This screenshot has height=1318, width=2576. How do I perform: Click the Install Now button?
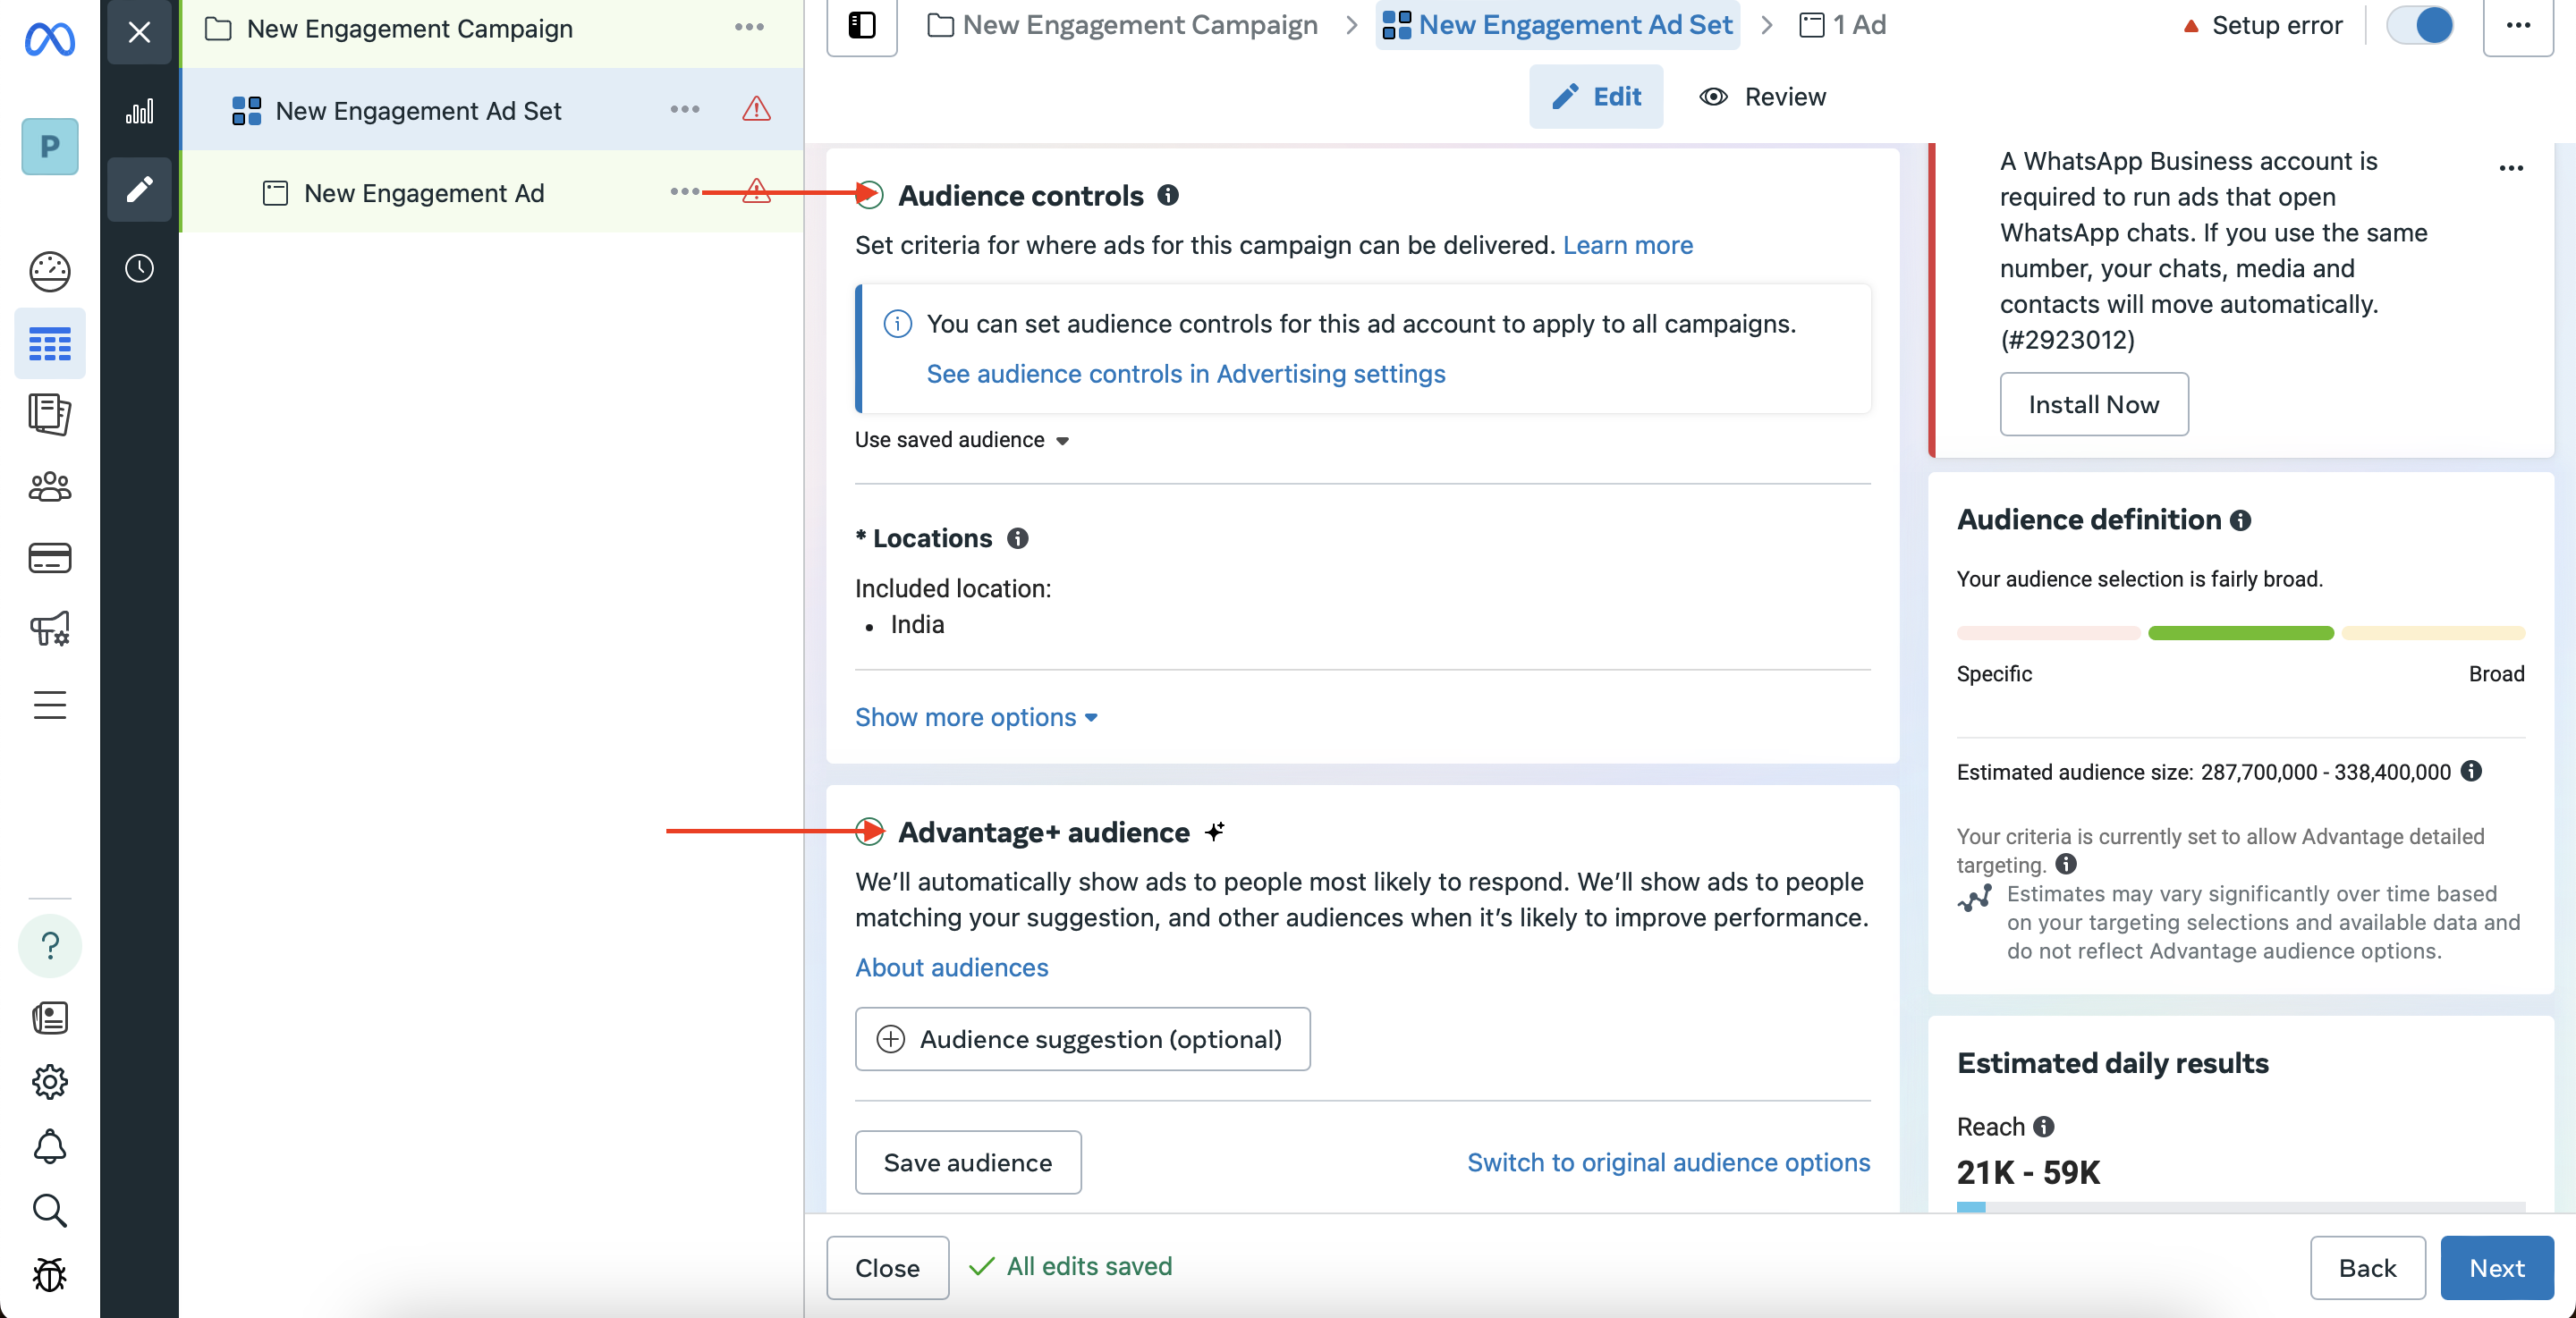click(2093, 404)
